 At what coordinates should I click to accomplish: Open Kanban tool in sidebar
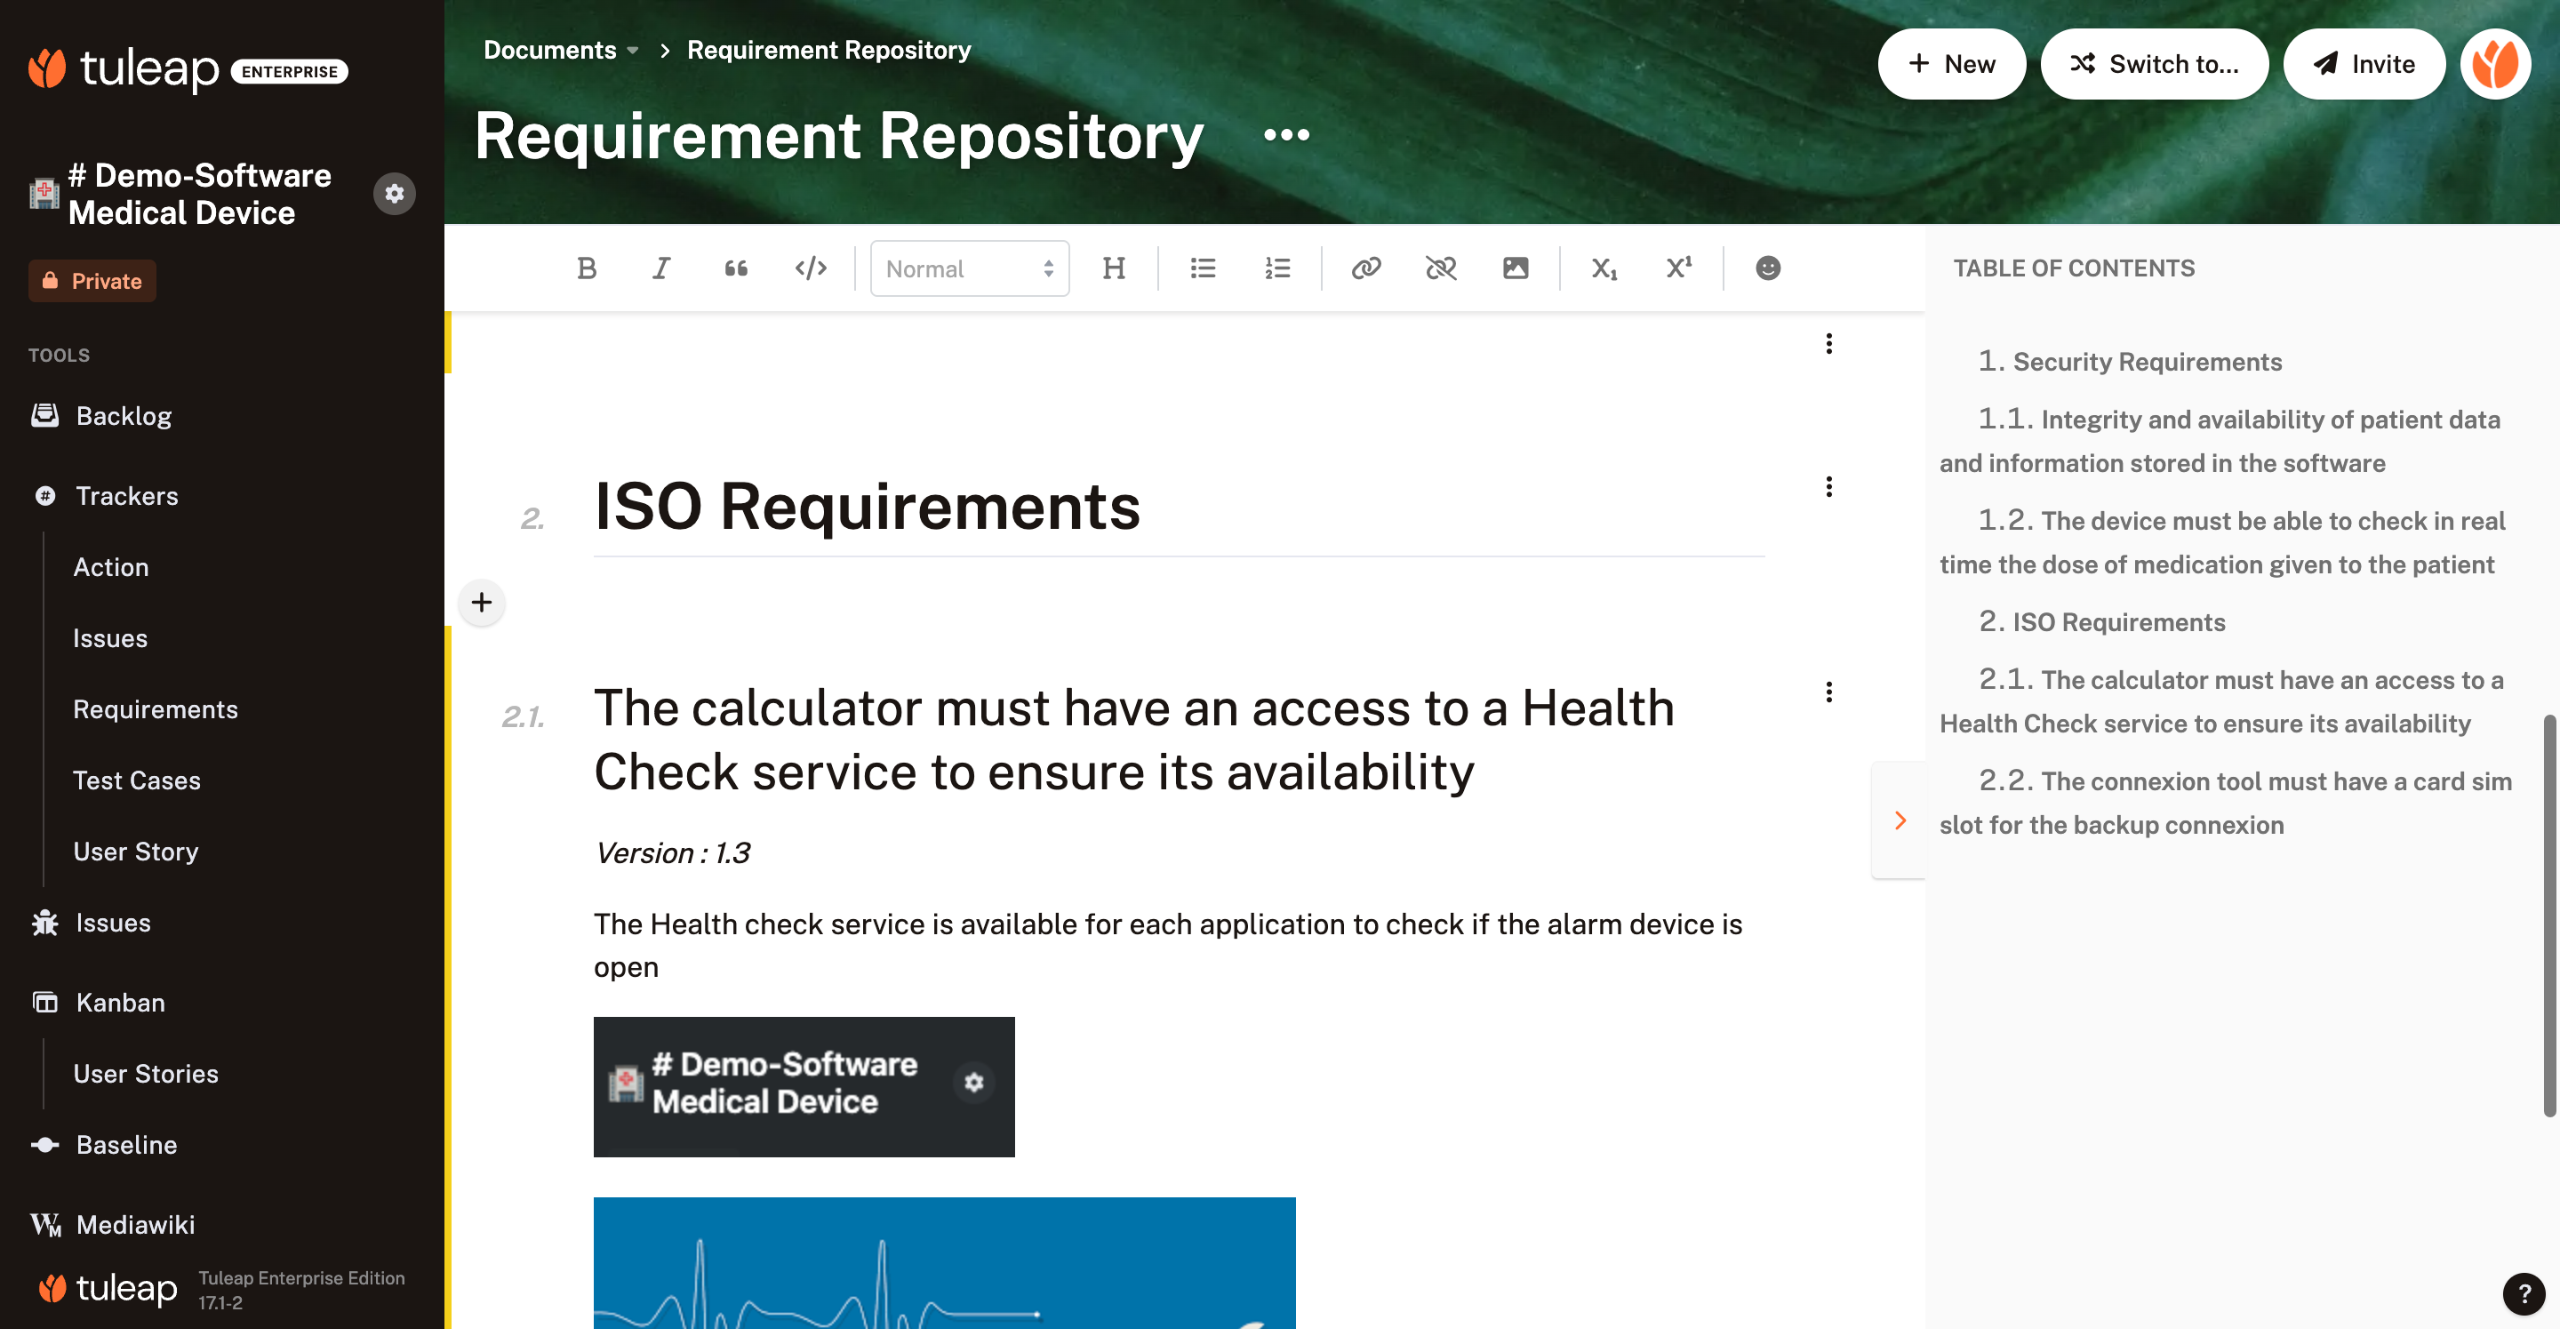(x=120, y=1002)
